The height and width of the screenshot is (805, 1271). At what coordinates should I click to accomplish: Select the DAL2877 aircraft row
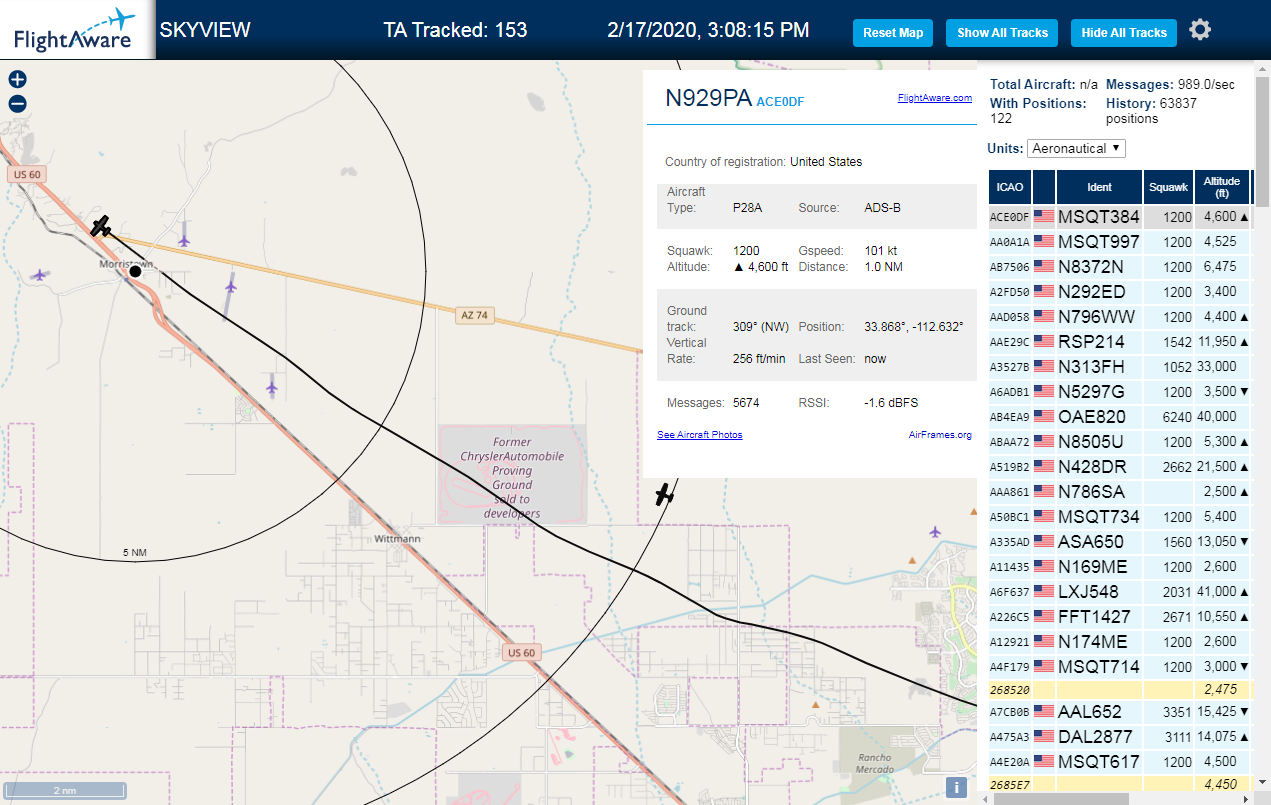coord(1119,737)
